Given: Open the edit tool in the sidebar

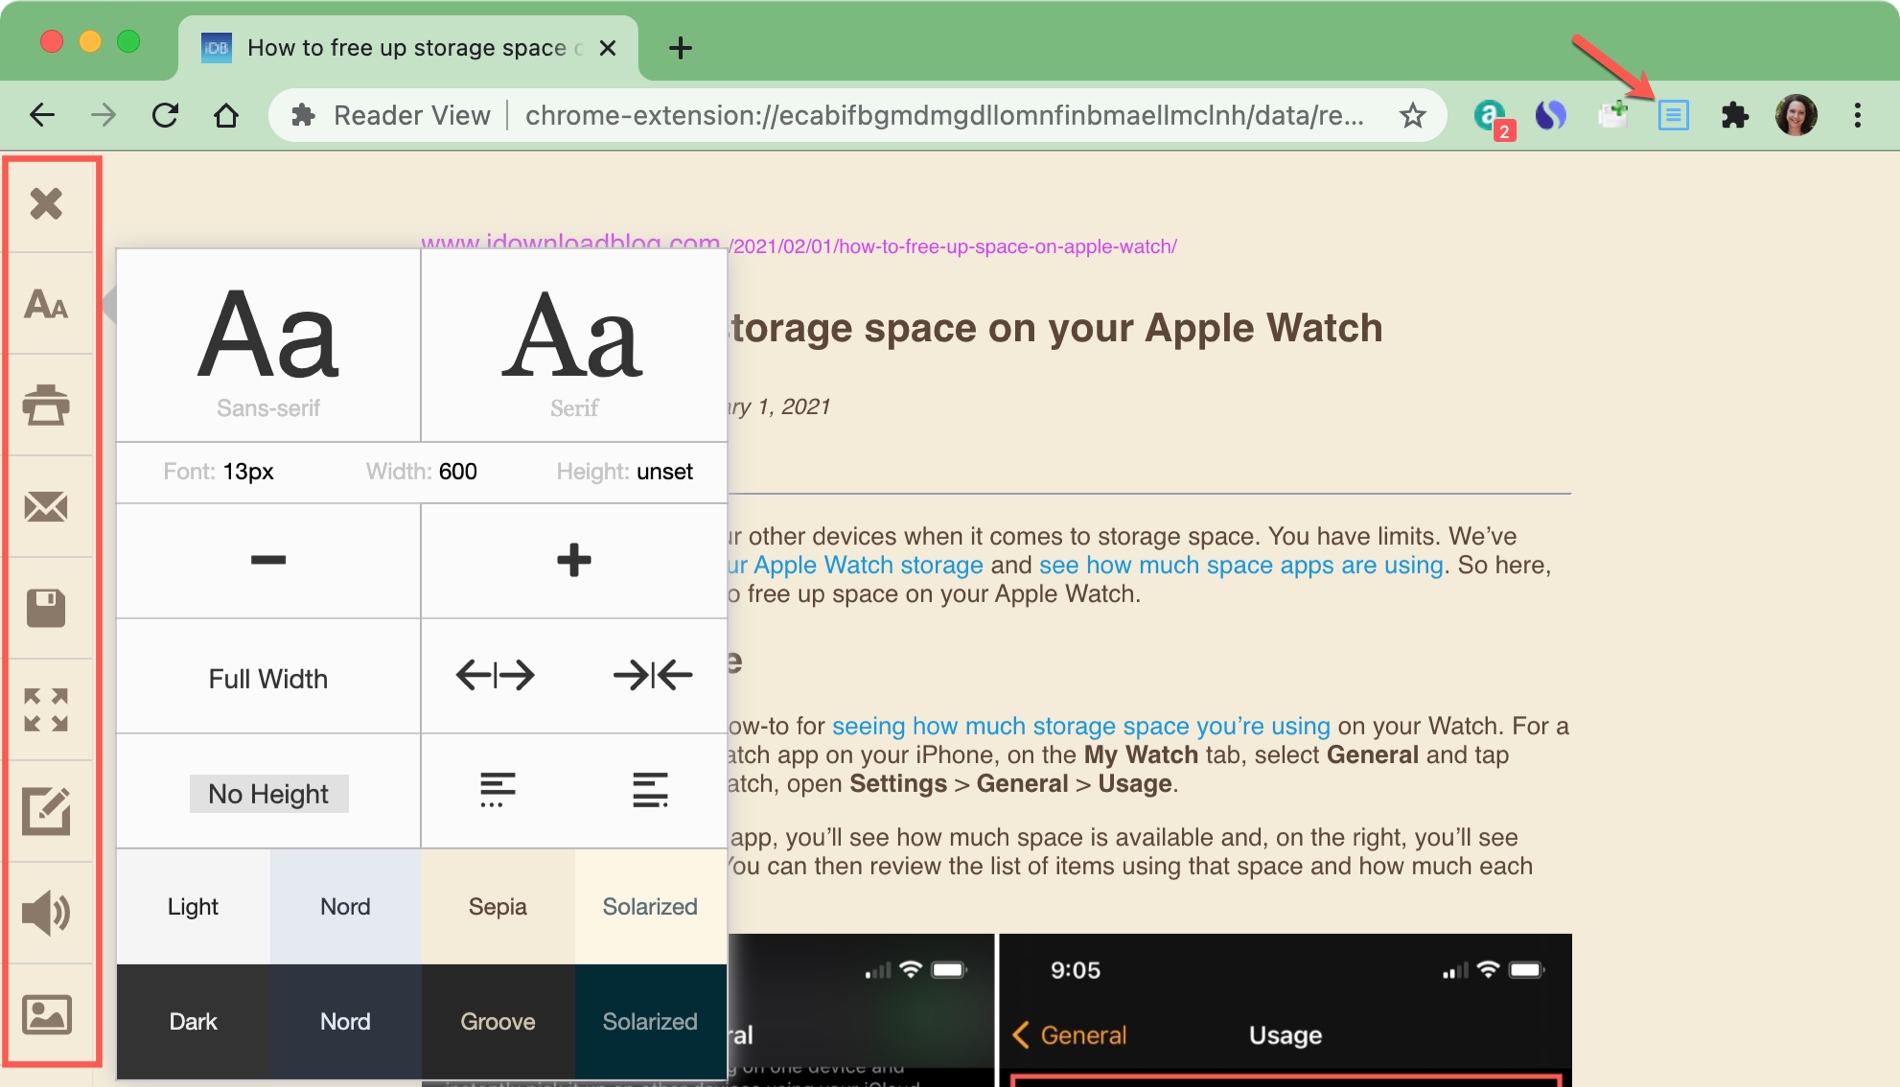Looking at the screenshot, I should [x=47, y=810].
